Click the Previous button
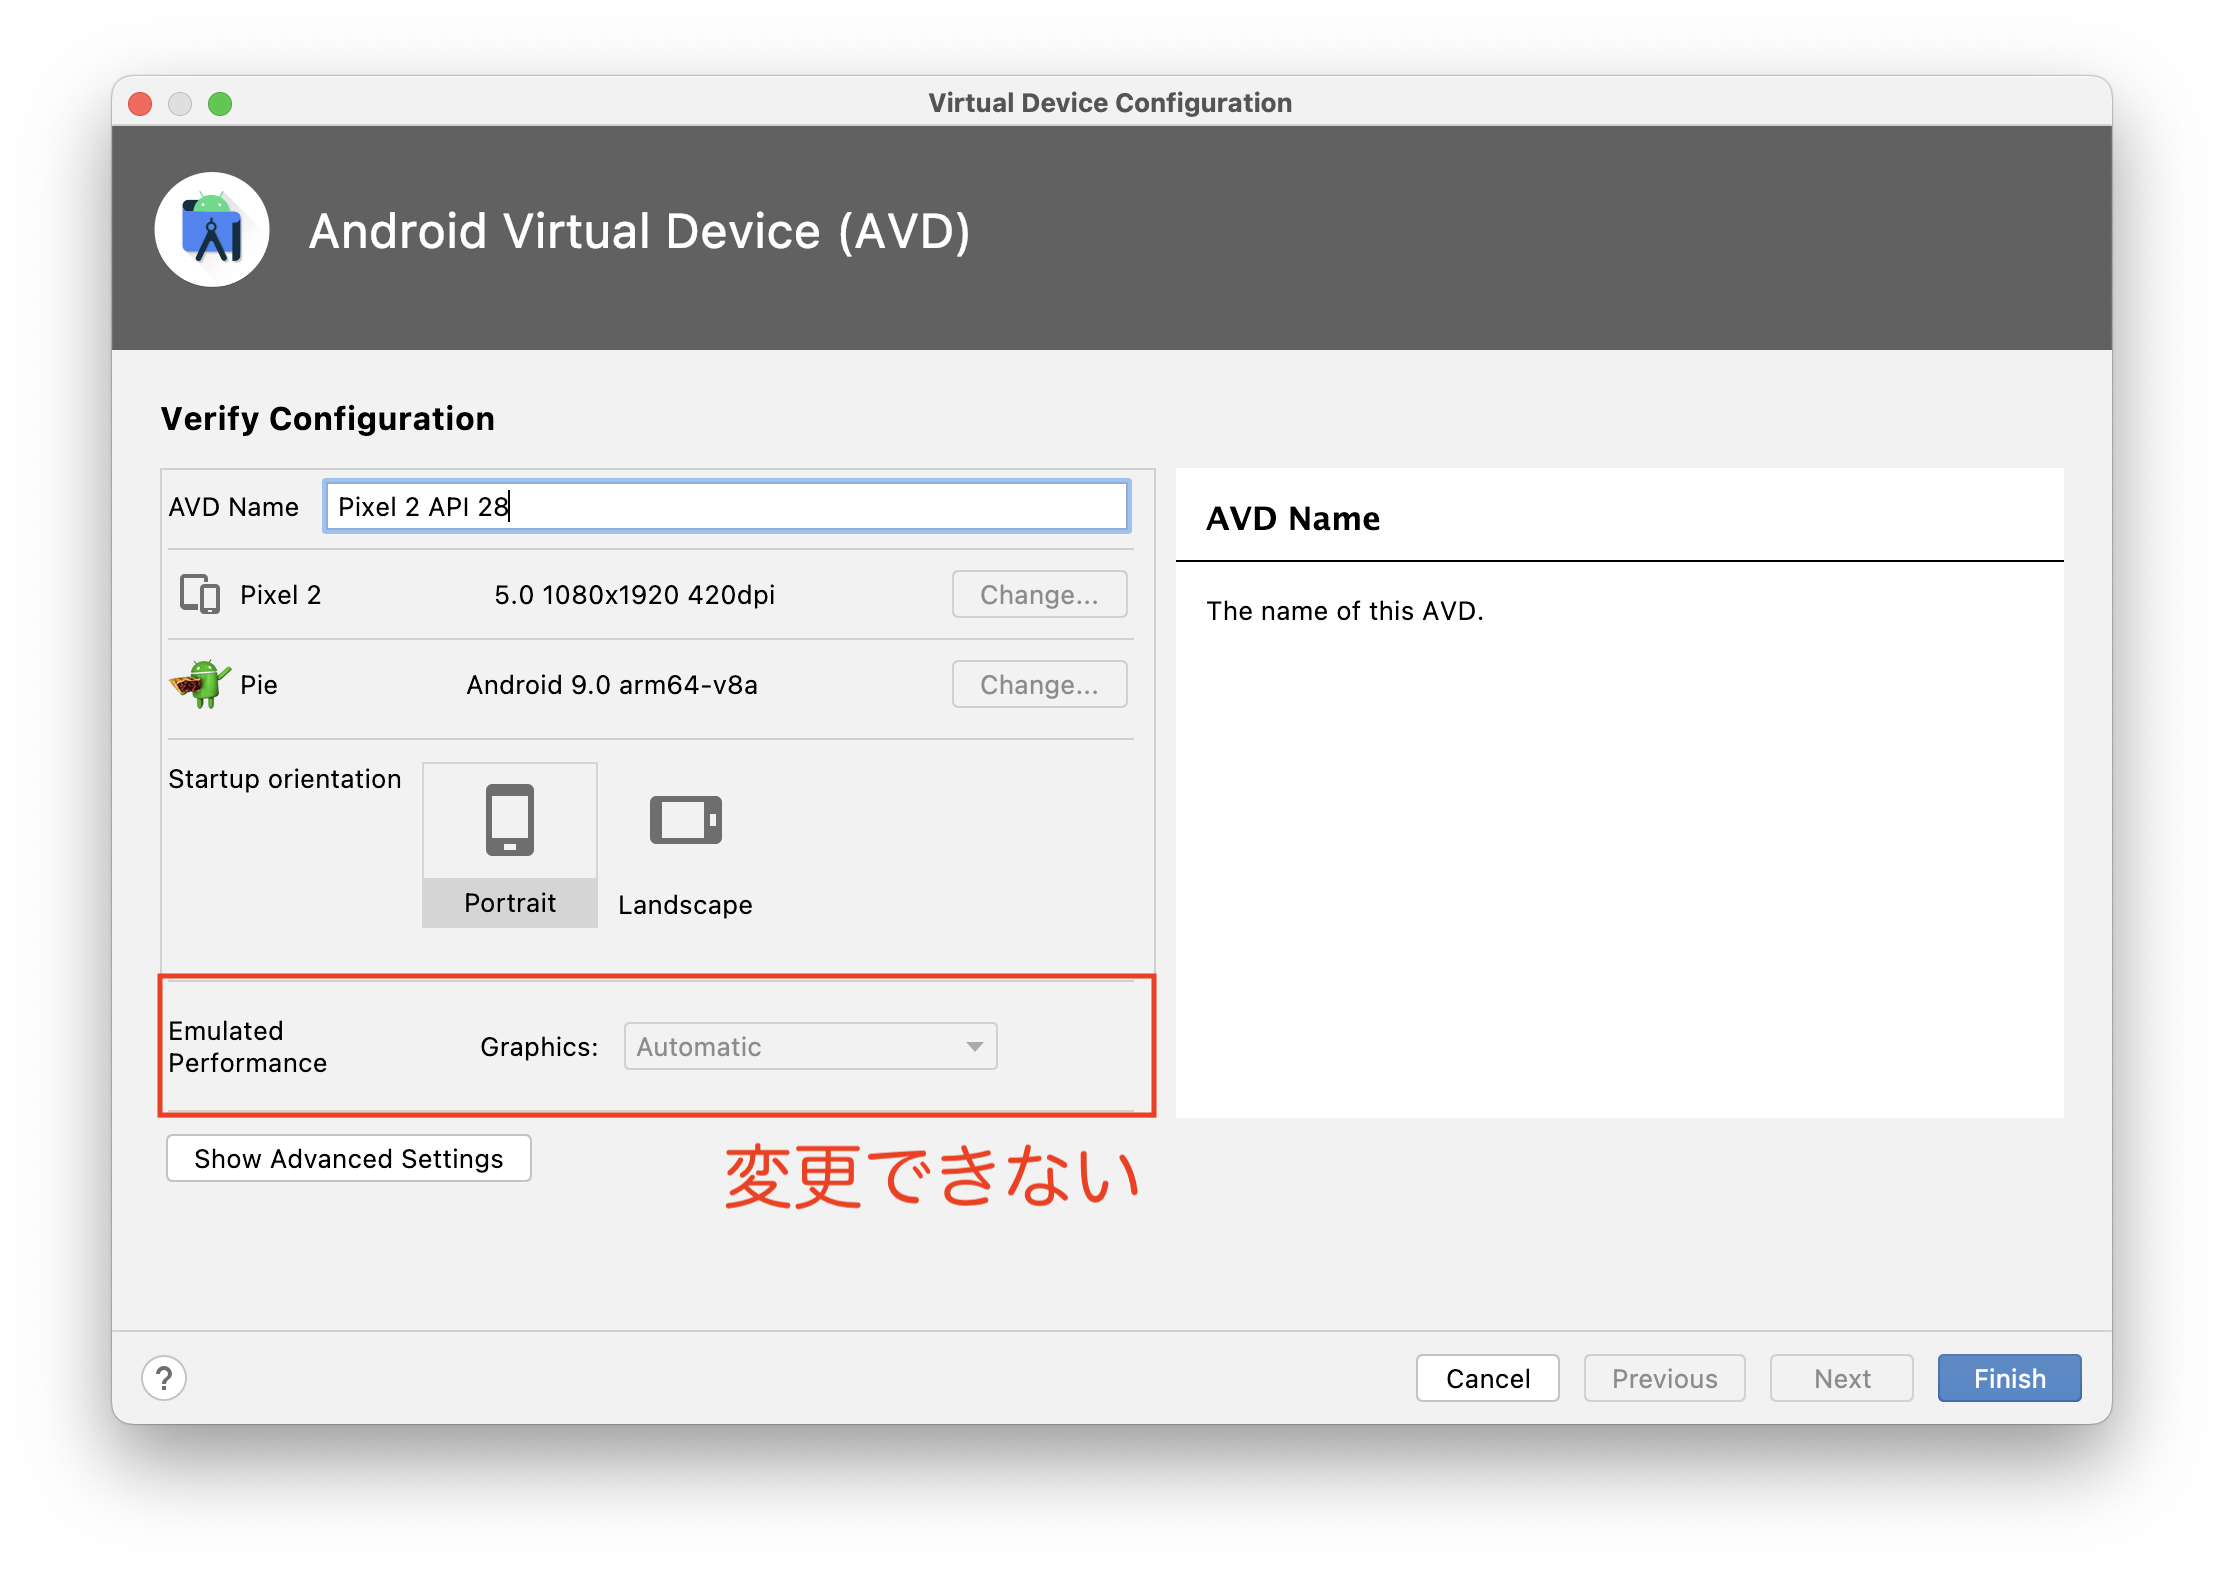The image size is (2224, 1572). click(x=1664, y=1378)
